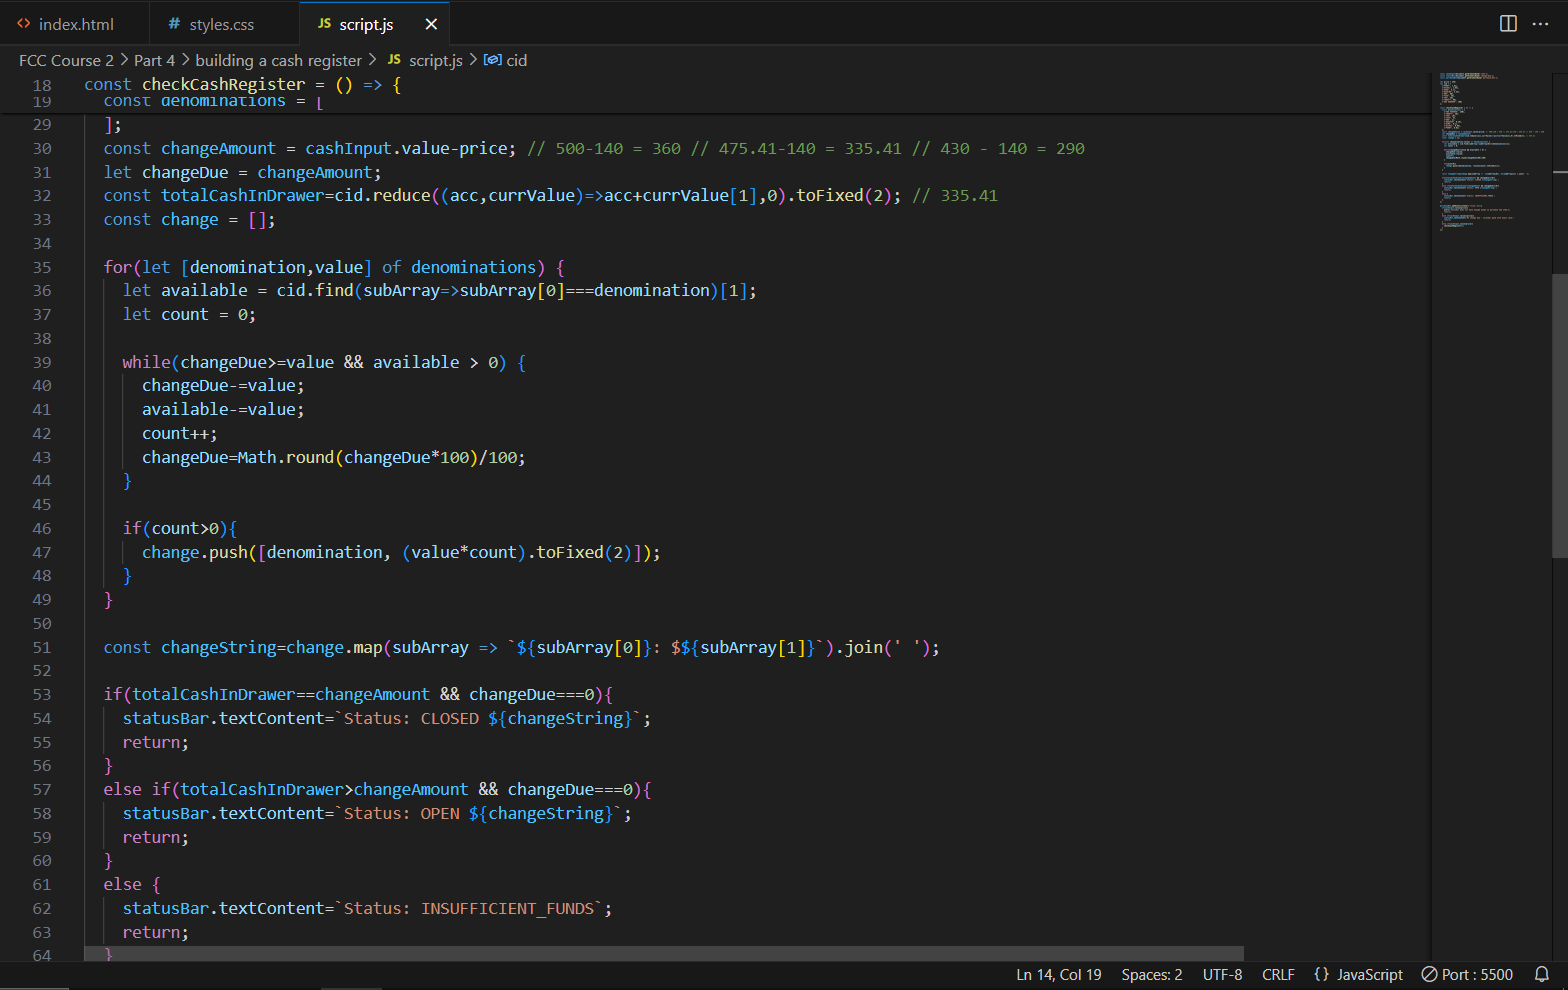The width and height of the screenshot is (1568, 990).
Task: Click the curly braces JavaScript language icon
Action: point(1321,974)
